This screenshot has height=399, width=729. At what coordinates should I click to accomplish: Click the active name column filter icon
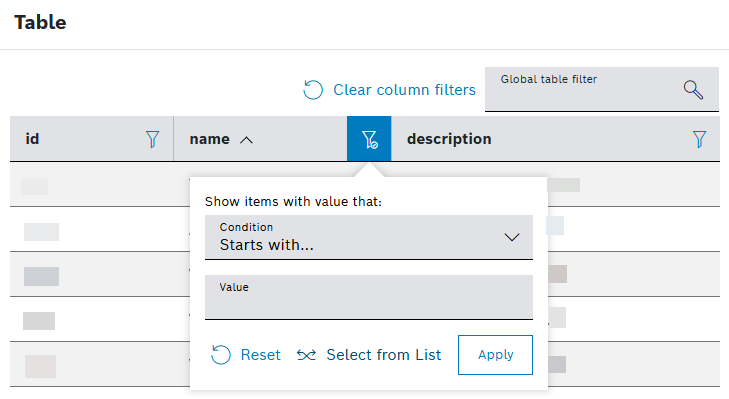coord(369,139)
